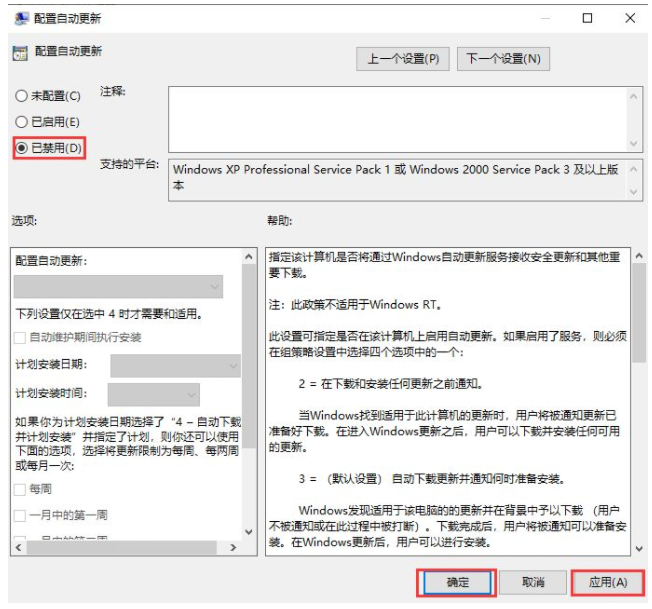Tick the 一月中的第一周 checkbox
This screenshot has height=609, width=652.
point(21,515)
